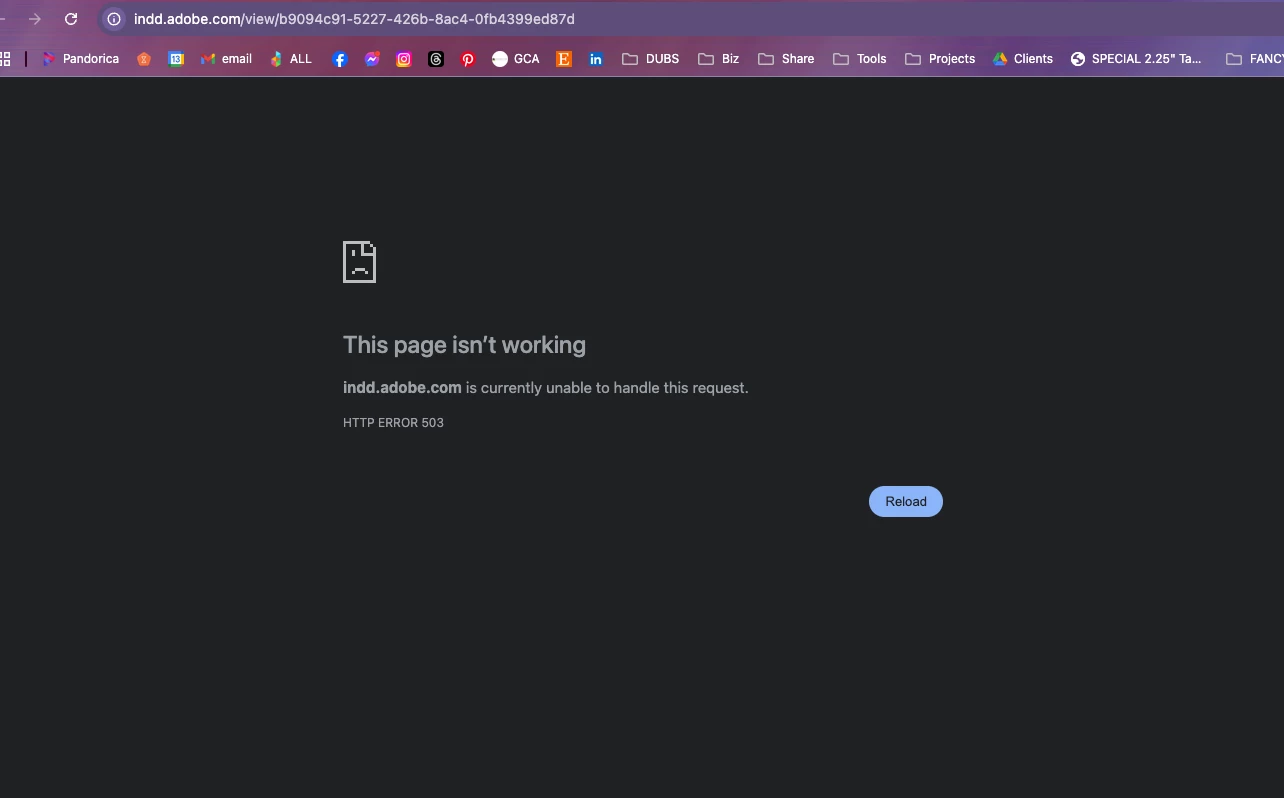
Task: Open the Facebook bookmark icon
Action: coord(340,59)
